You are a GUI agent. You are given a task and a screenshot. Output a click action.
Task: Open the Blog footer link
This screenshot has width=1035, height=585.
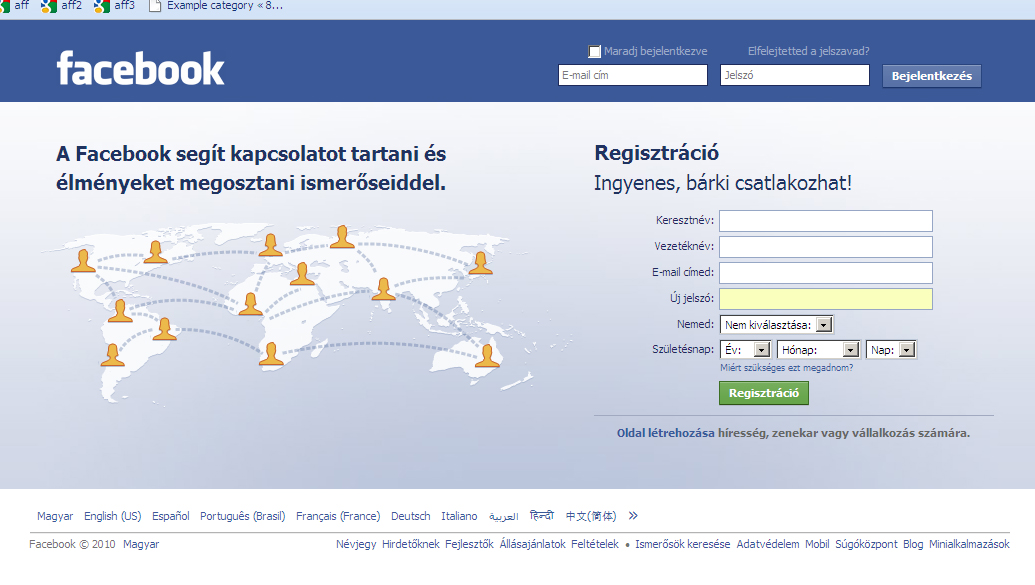(913, 544)
